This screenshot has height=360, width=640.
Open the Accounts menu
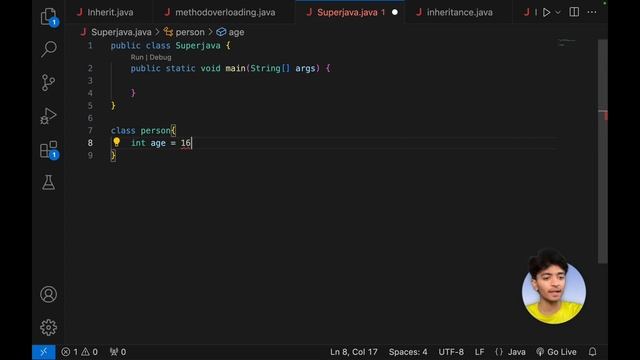click(49, 294)
